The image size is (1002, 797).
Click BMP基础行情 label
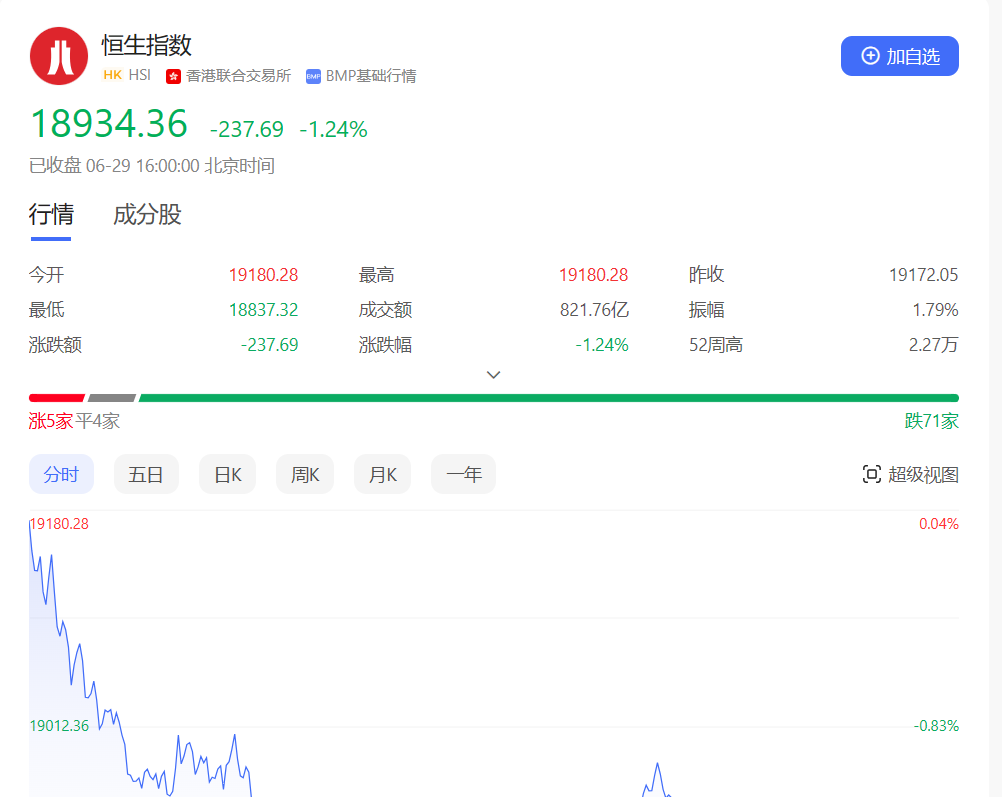(371, 76)
